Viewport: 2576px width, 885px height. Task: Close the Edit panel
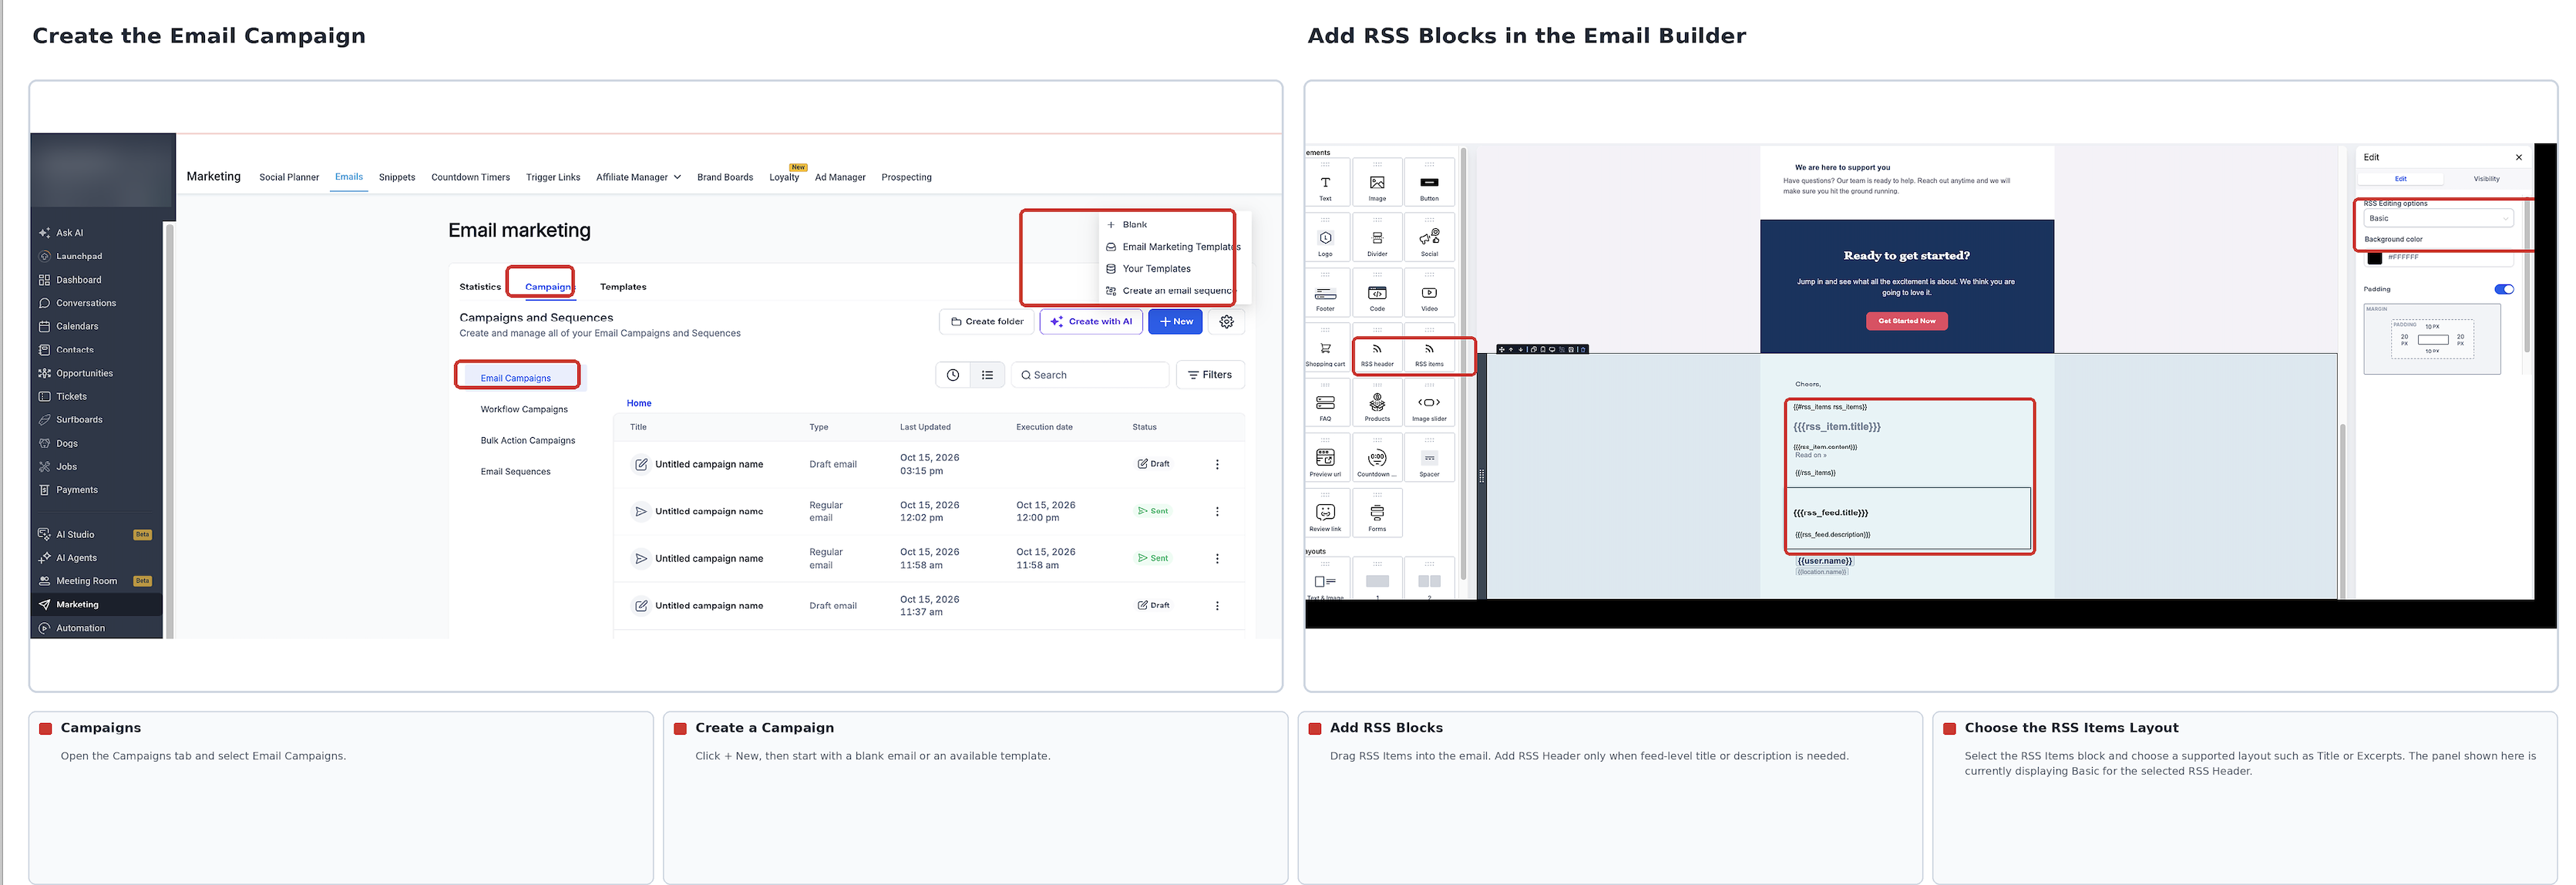(x=2518, y=157)
